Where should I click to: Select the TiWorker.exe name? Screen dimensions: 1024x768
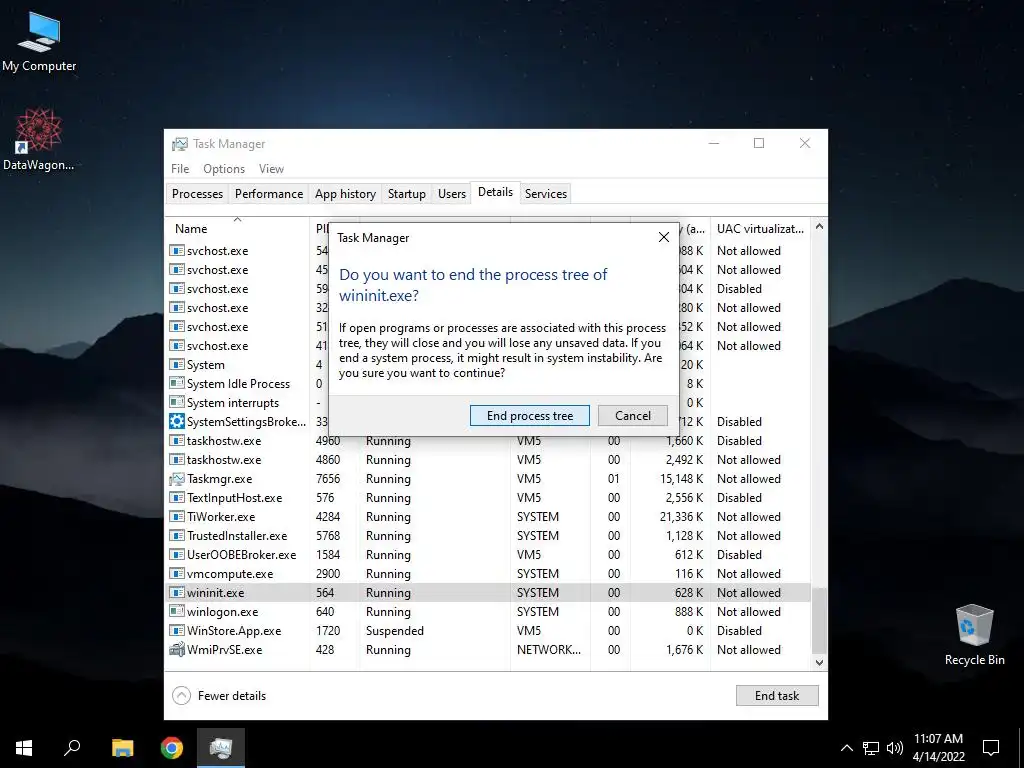coord(221,517)
